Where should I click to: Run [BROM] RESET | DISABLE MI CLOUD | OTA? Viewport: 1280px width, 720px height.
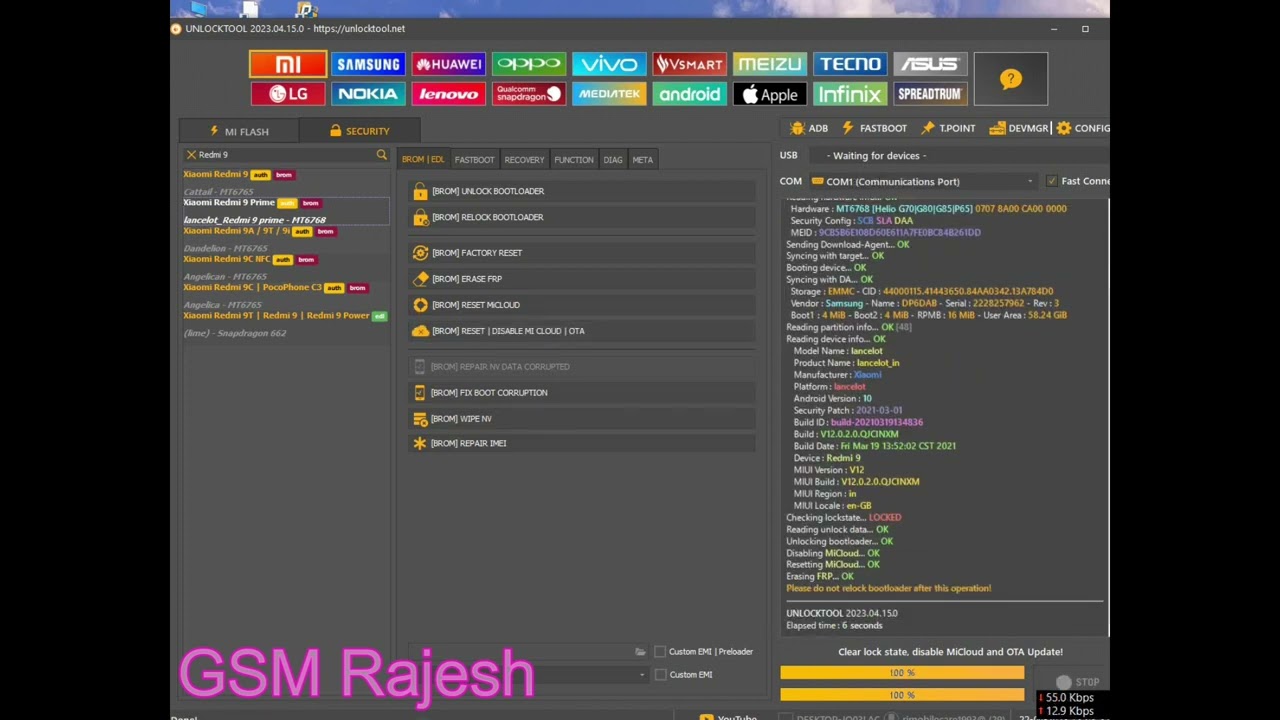click(583, 331)
